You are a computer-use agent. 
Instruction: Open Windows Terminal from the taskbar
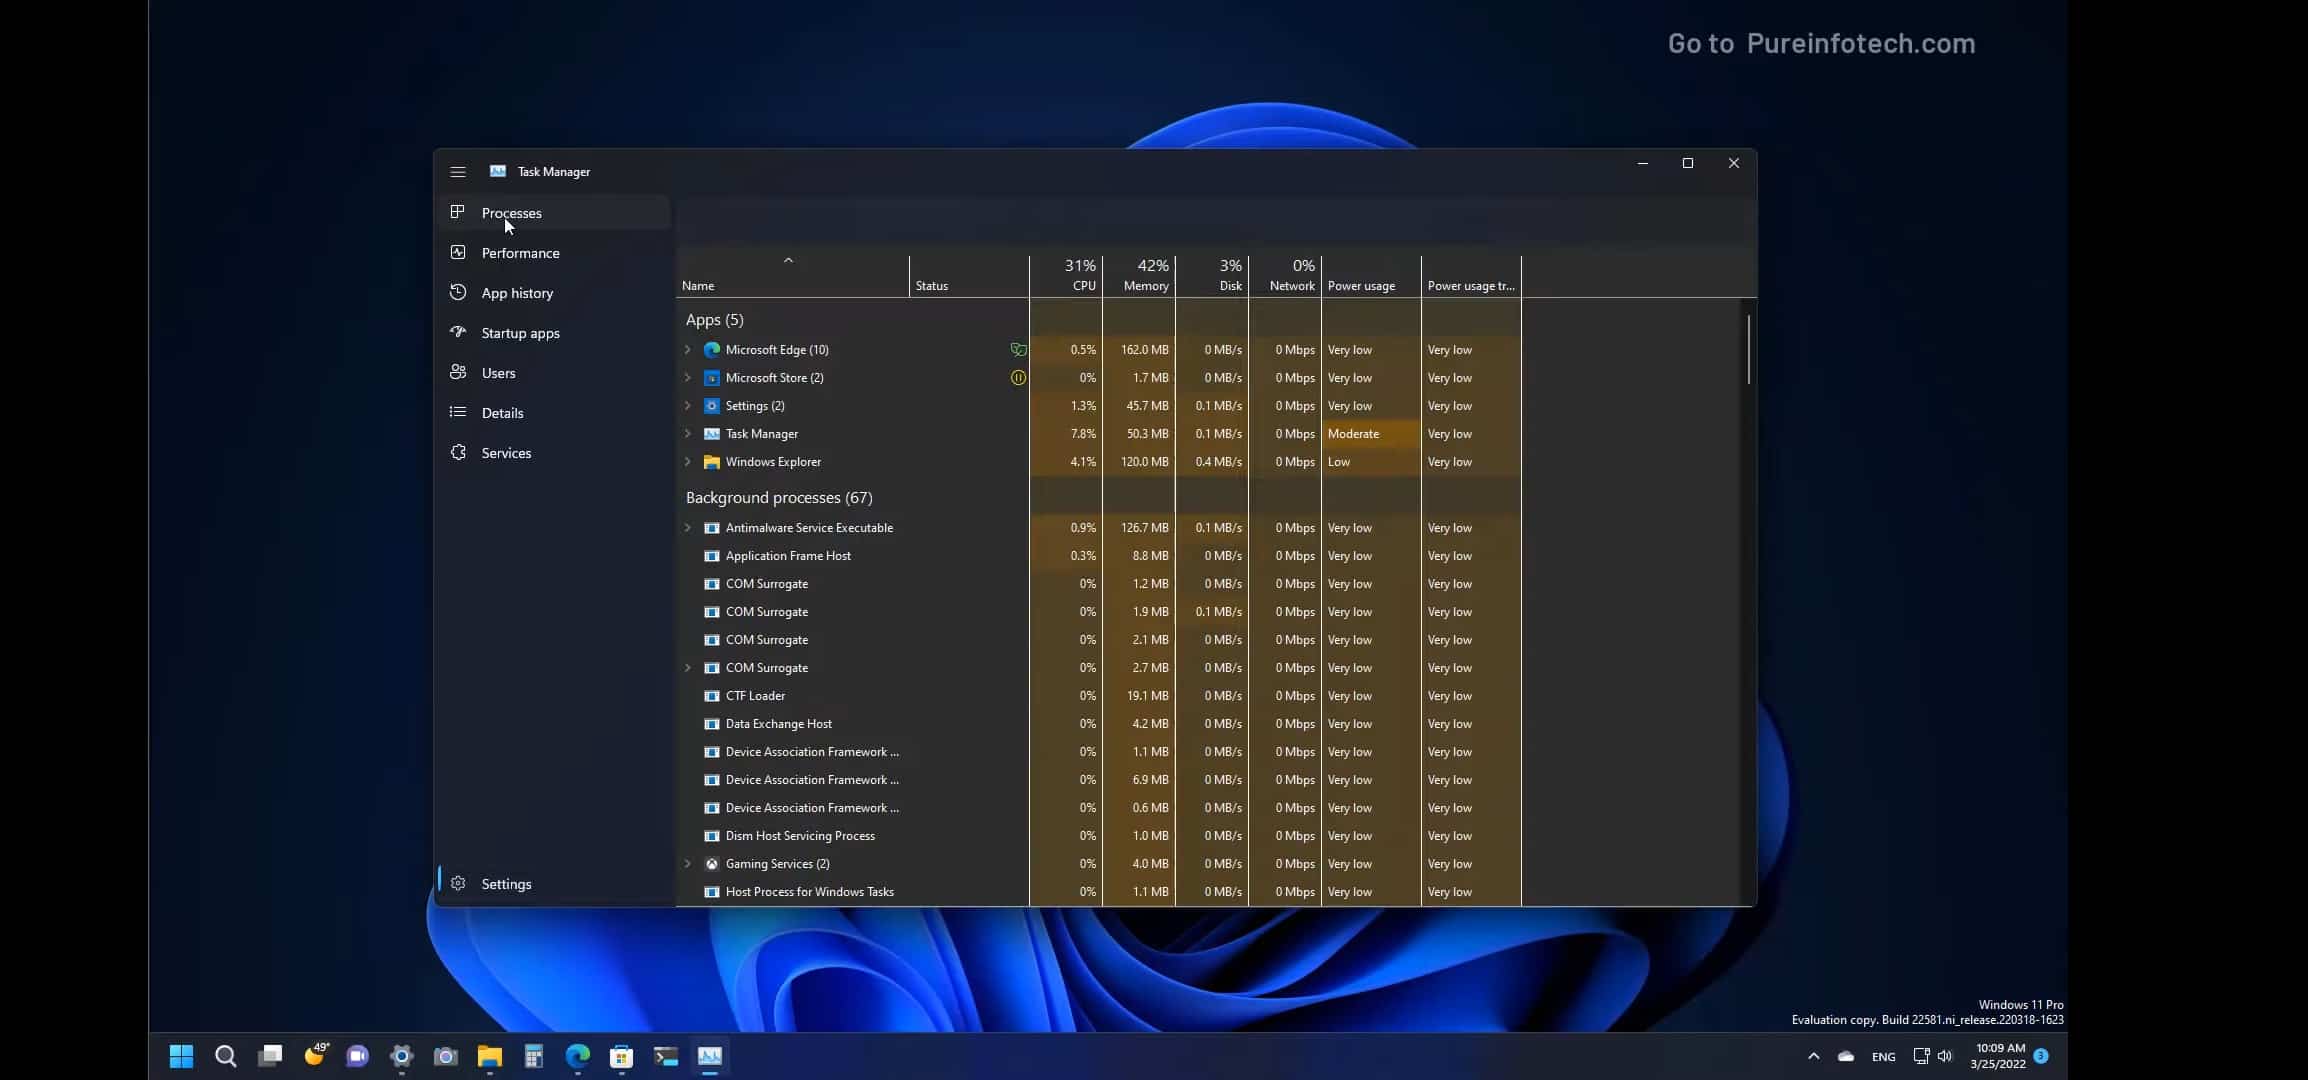click(x=666, y=1056)
